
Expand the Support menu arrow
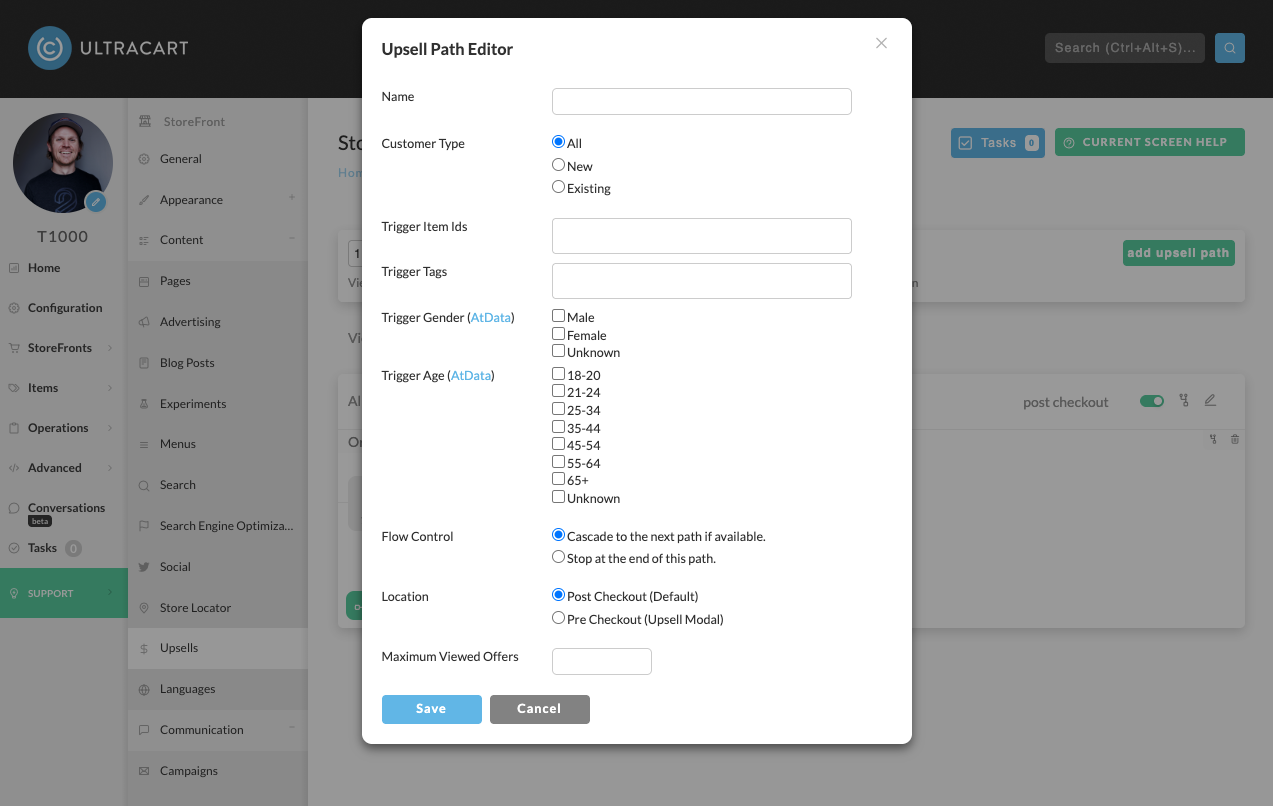click(x=110, y=593)
